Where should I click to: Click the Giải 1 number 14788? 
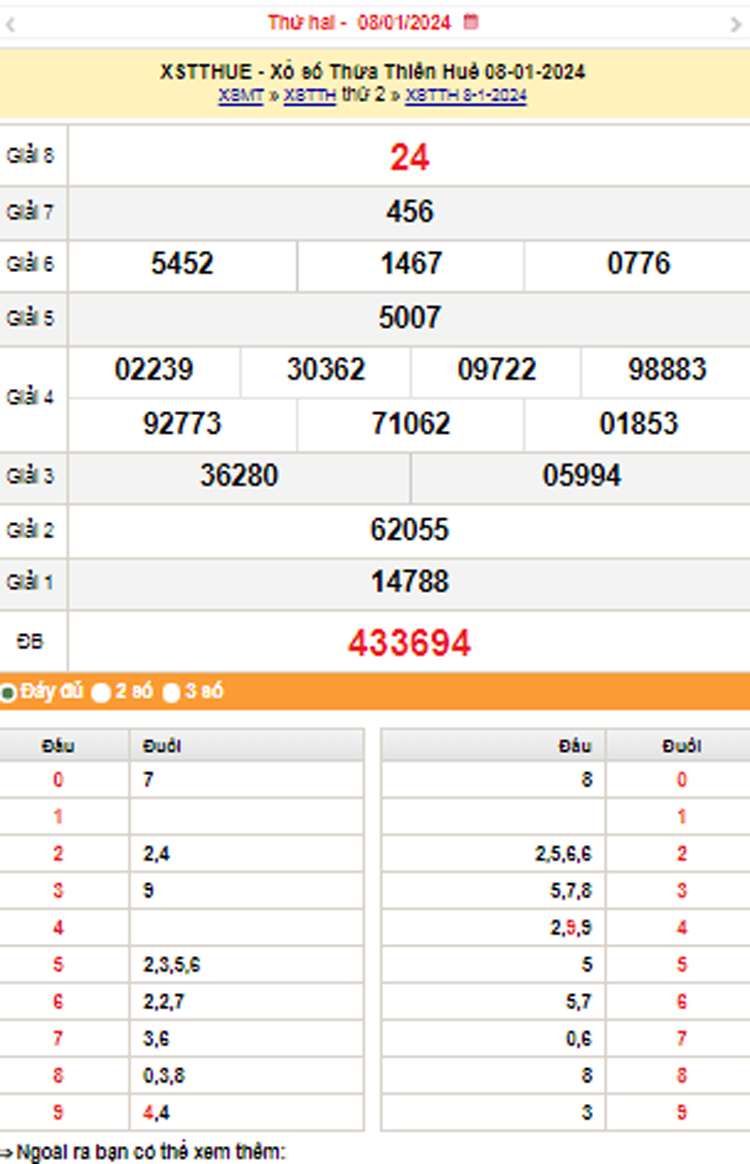pos(409,582)
